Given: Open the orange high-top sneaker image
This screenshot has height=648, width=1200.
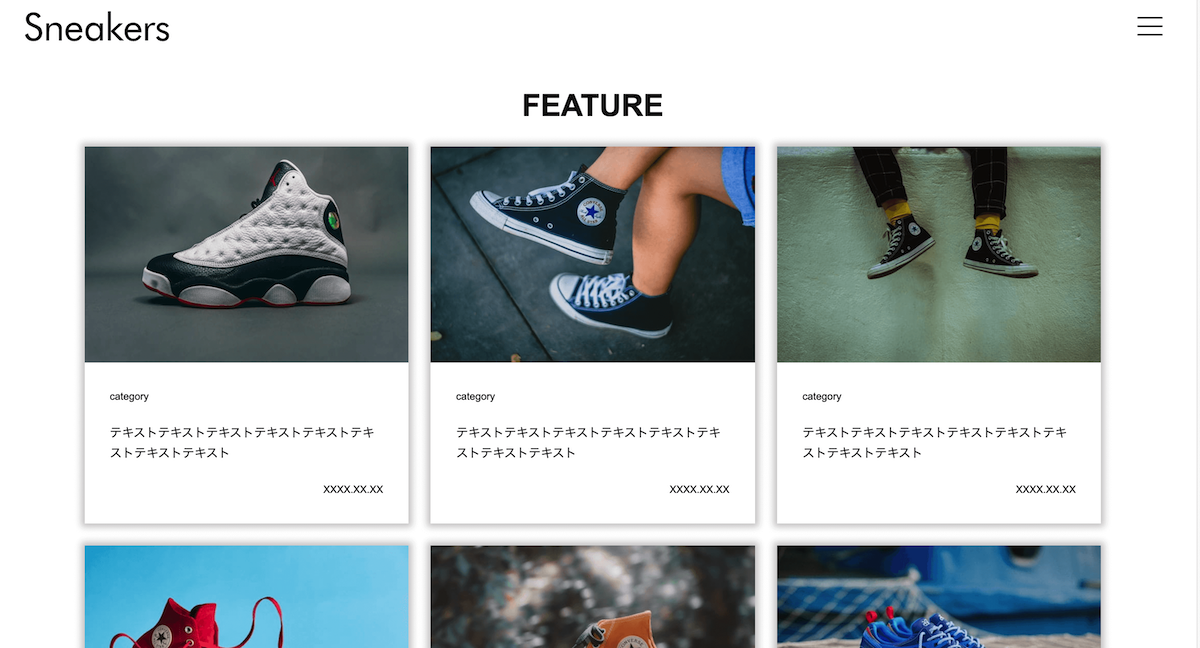Looking at the screenshot, I should (593, 596).
